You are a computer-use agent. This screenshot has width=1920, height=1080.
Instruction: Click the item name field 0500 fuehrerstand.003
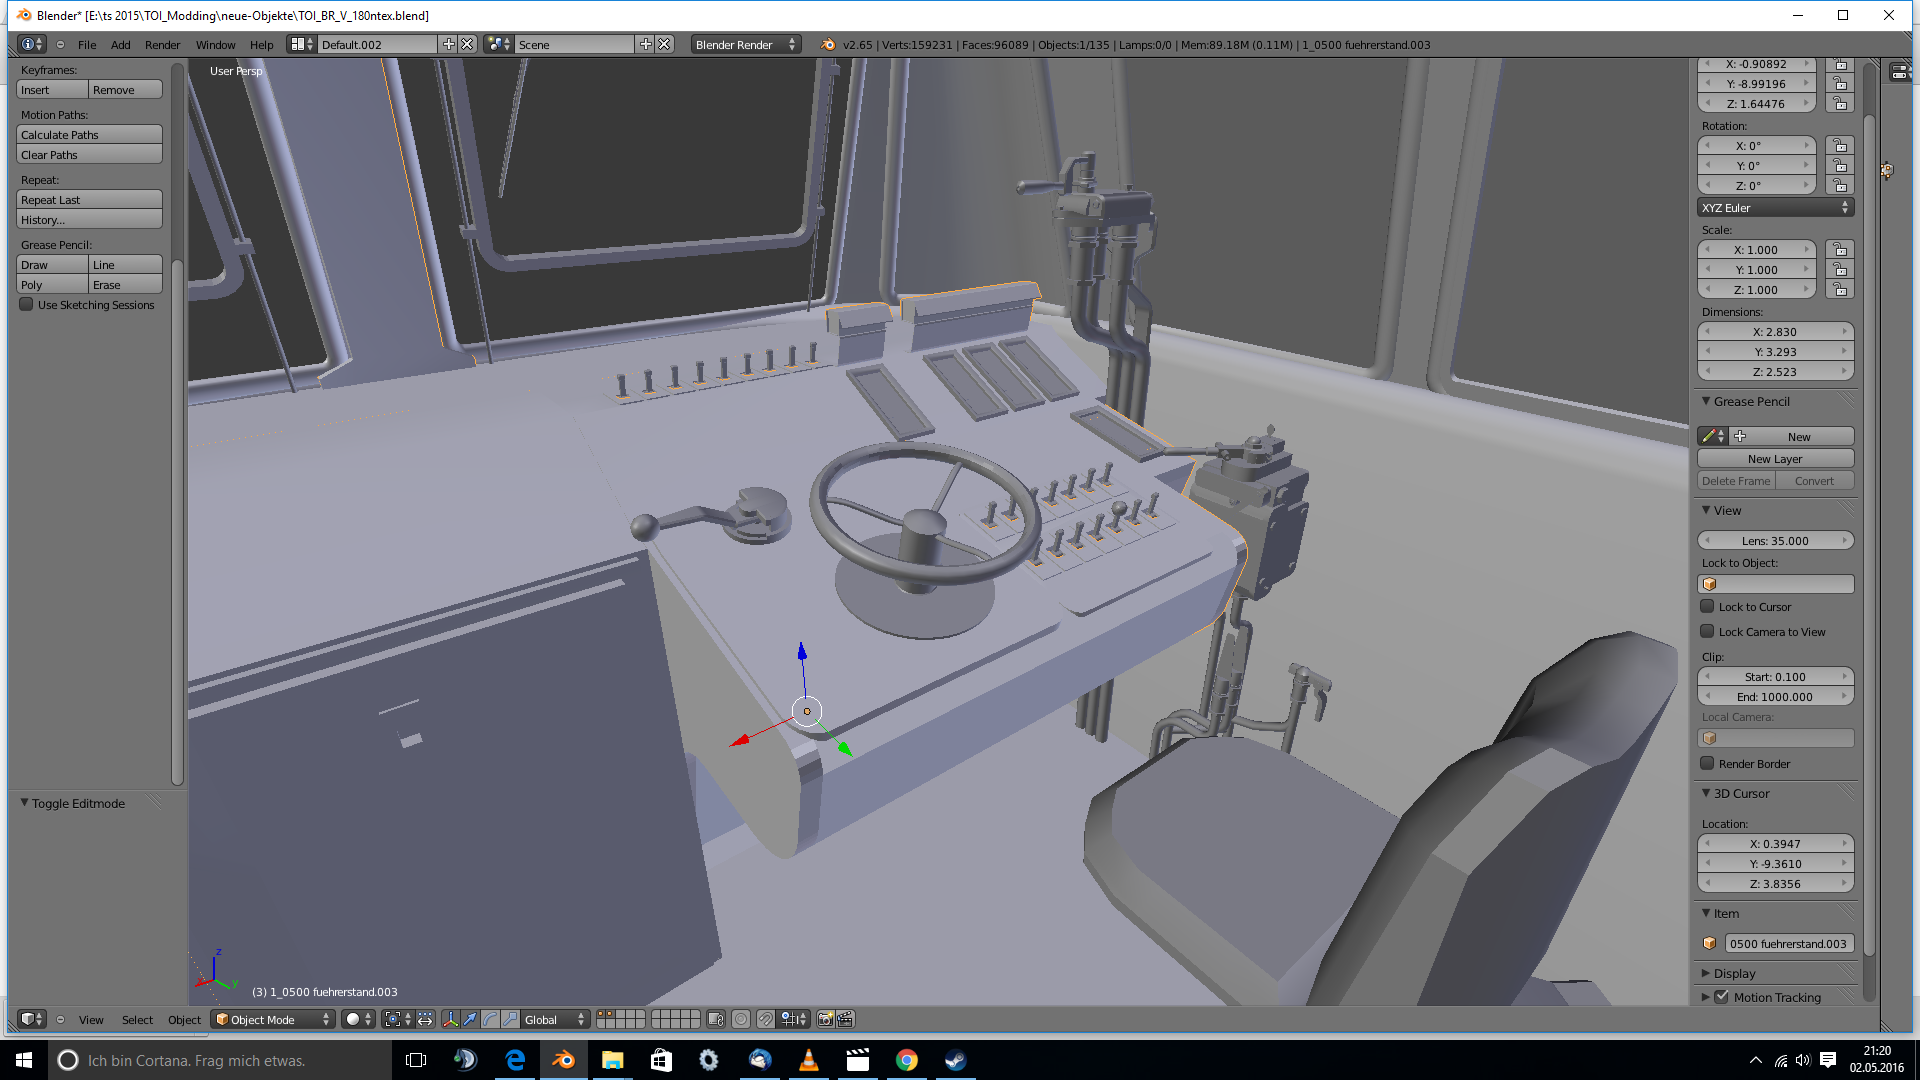(1788, 944)
